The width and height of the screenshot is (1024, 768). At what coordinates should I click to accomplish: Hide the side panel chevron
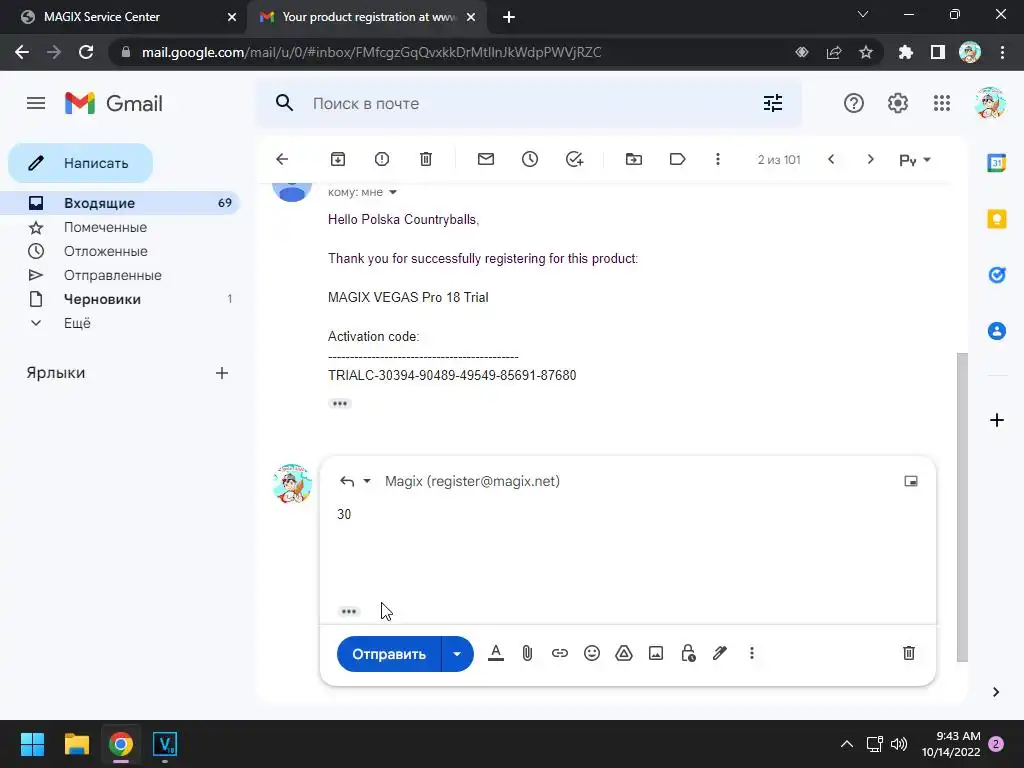coord(996,692)
